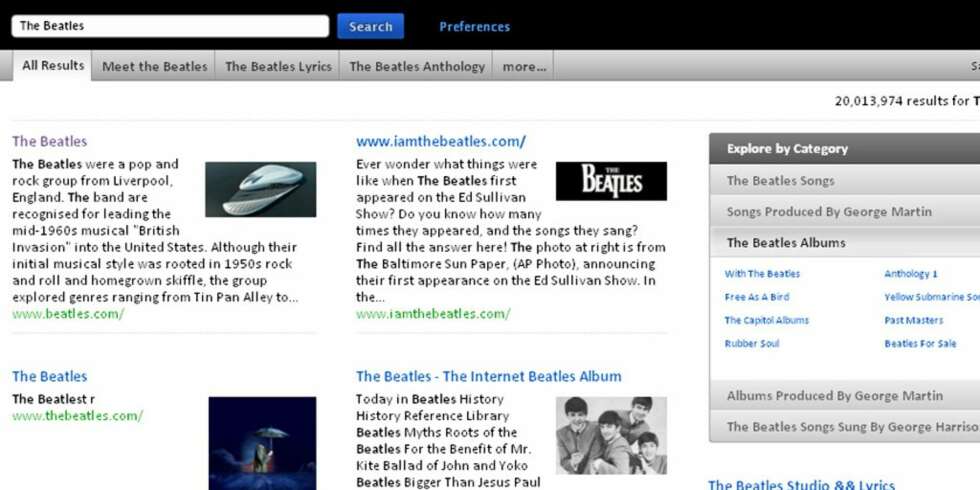Open The Beatles Studio && Lyrics result
This screenshot has width=980, height=490.
801,486
